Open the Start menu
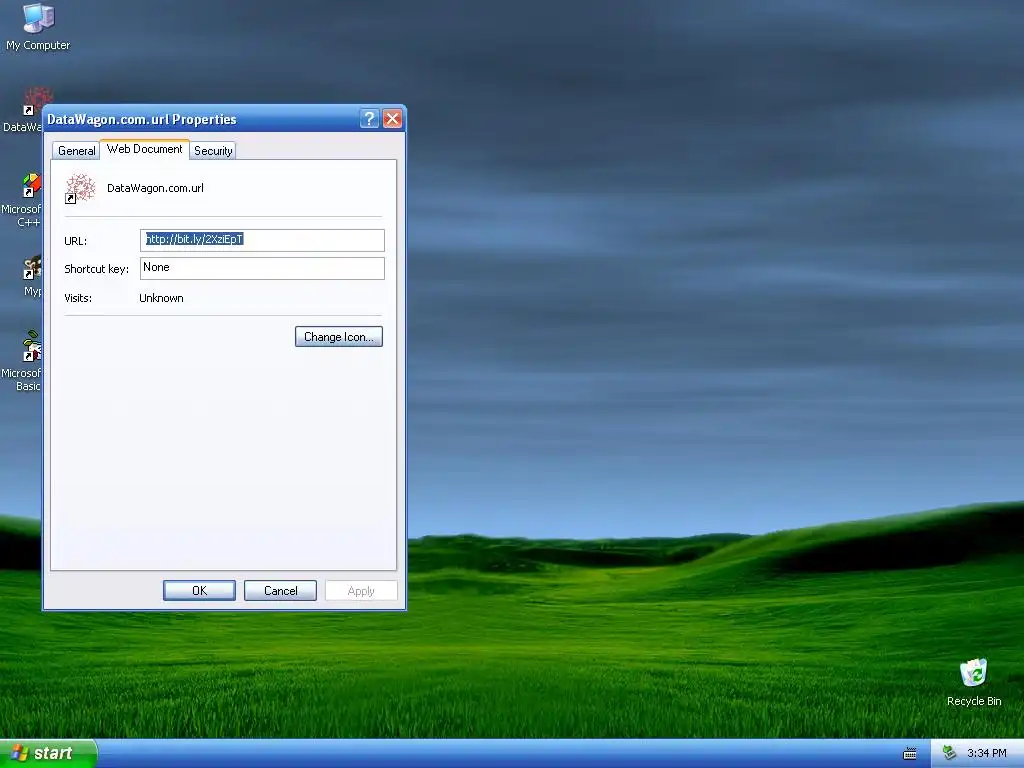 click(48, 753)
